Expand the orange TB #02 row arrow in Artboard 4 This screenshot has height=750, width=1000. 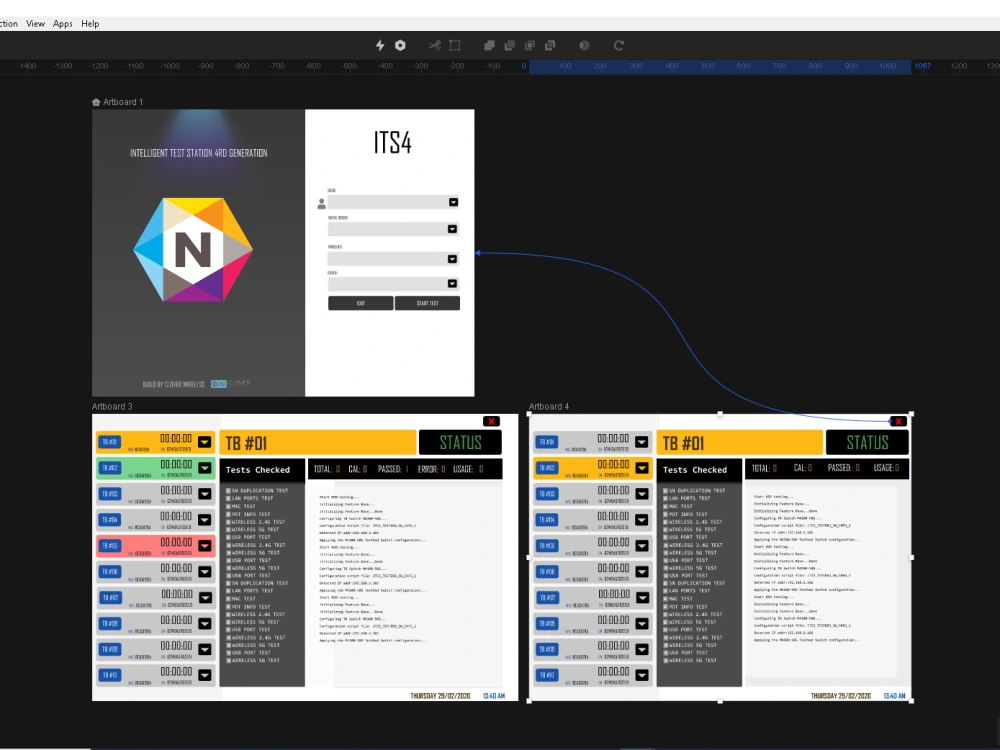click(642, 468)
